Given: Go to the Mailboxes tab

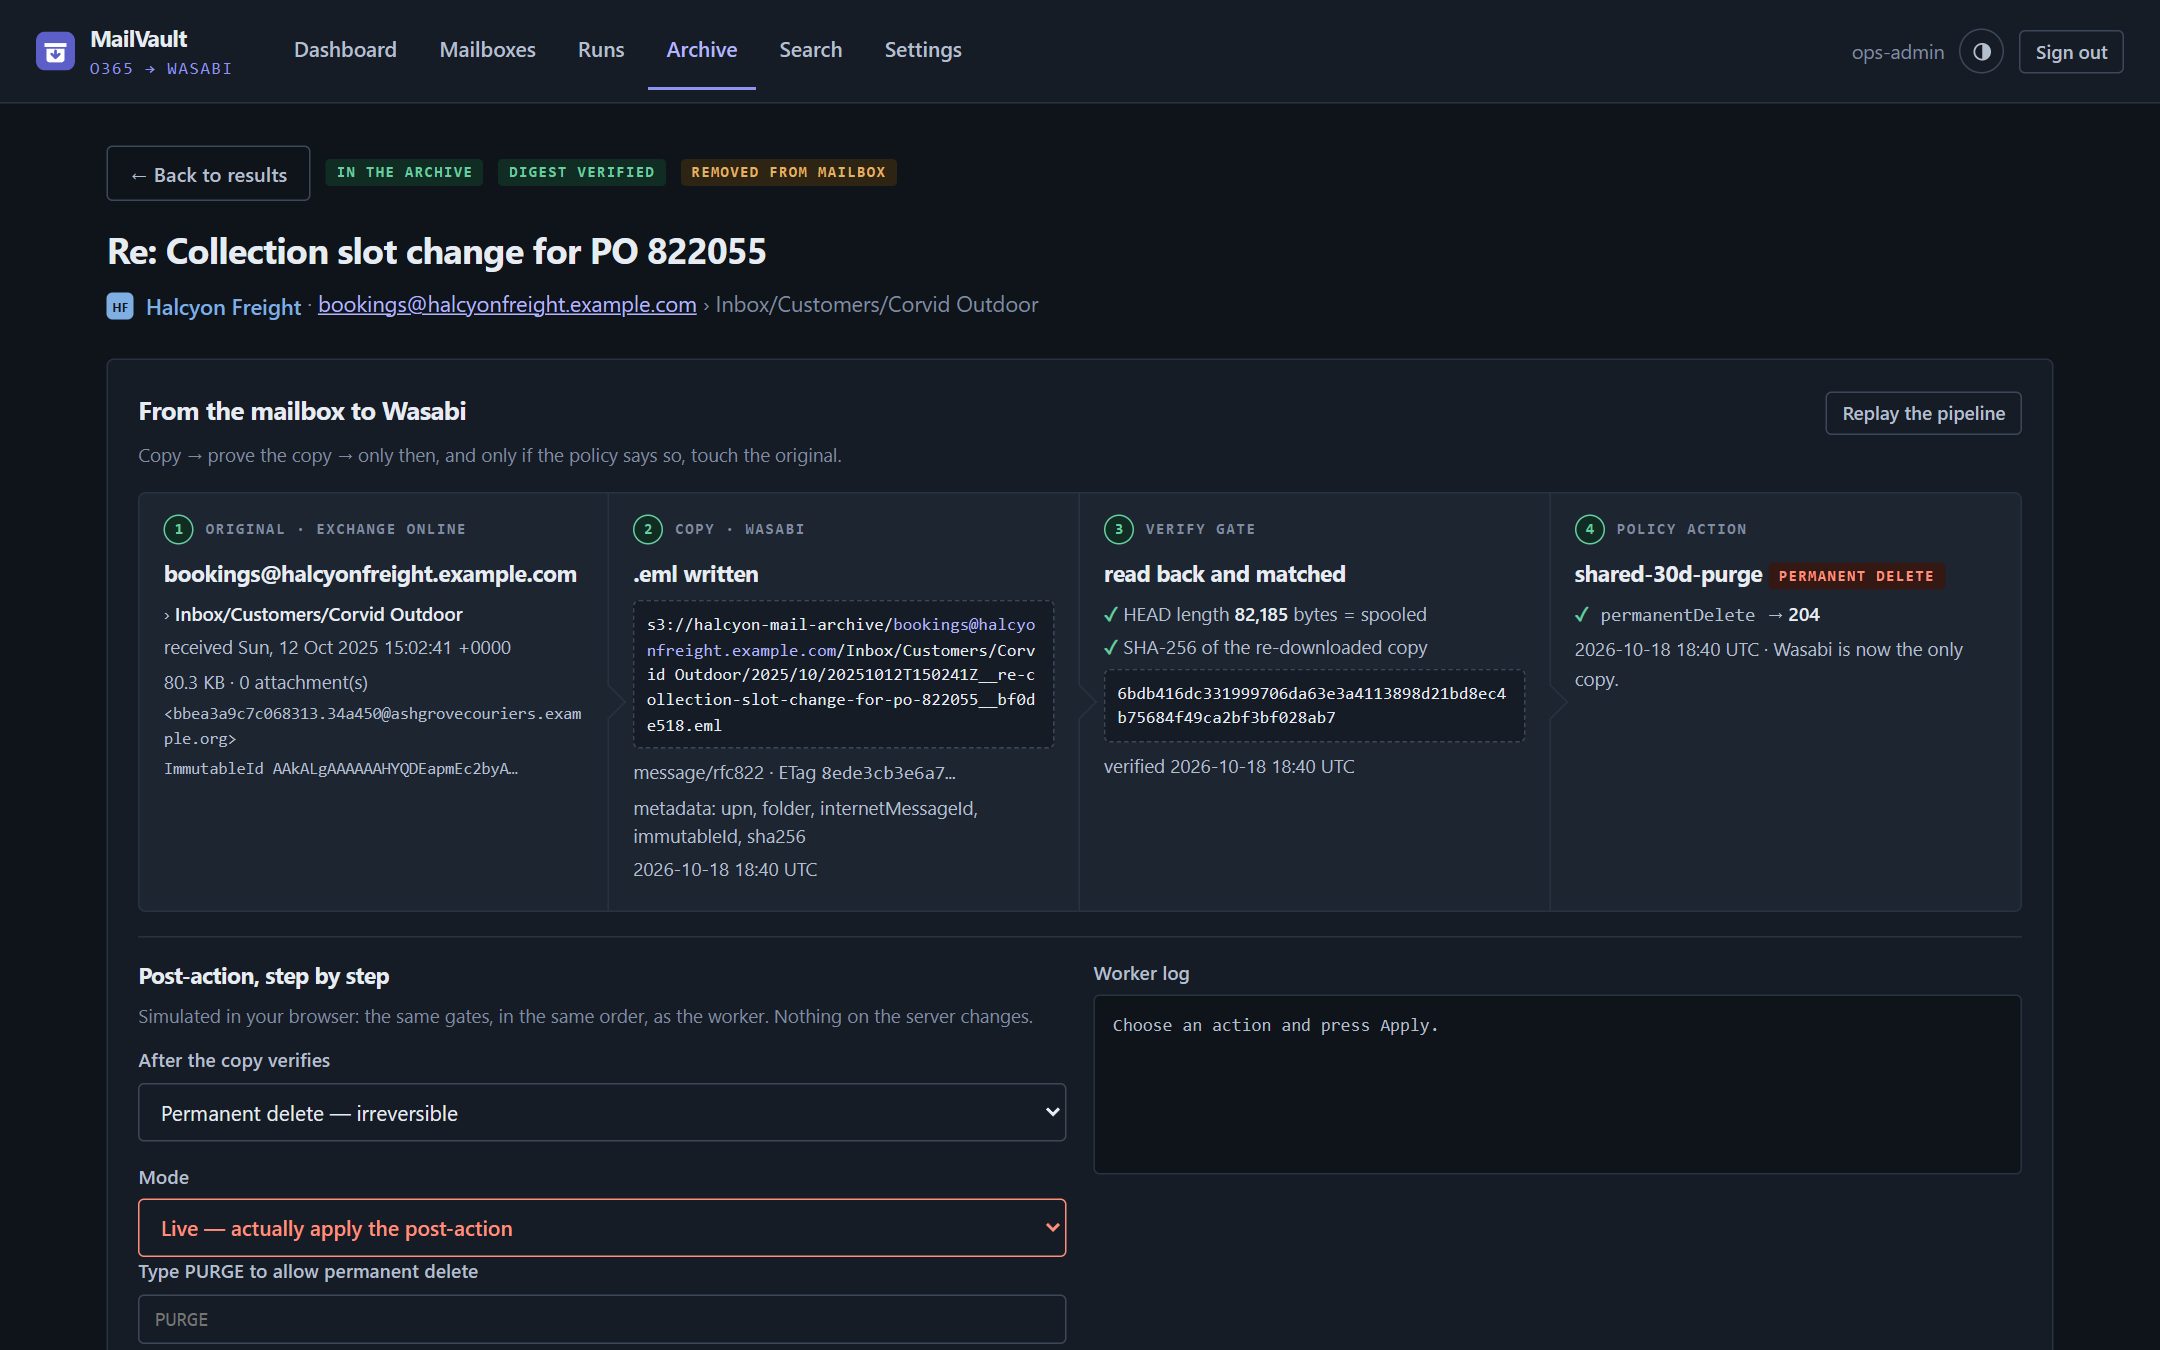Looking at the screenshot, I should click(487, 50).
